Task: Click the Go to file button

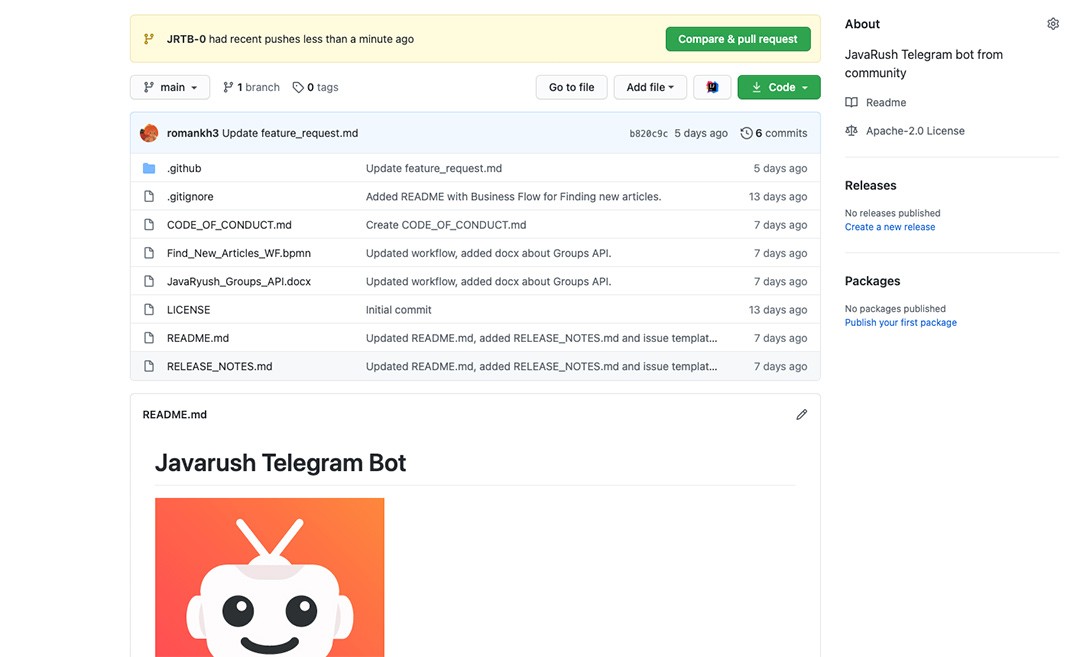Action: [572, 87]
